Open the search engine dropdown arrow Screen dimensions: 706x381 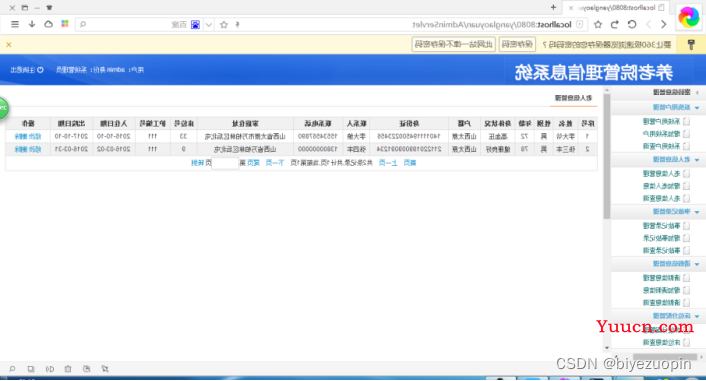(x=208, y=25)
